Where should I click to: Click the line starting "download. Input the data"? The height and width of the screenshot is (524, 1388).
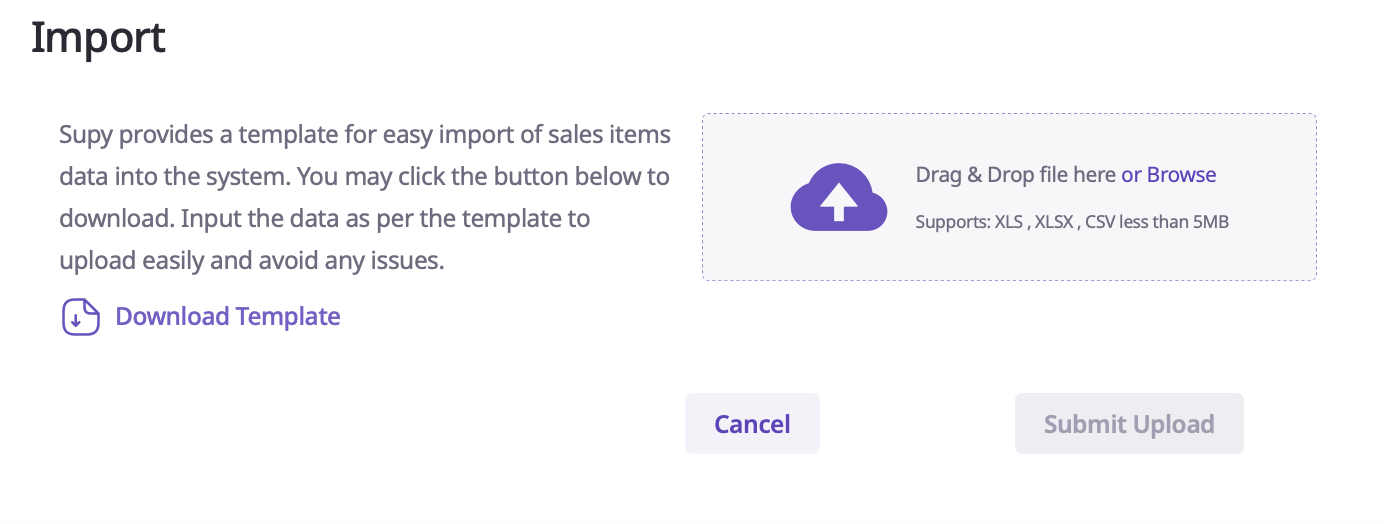(x=324, y=218)
